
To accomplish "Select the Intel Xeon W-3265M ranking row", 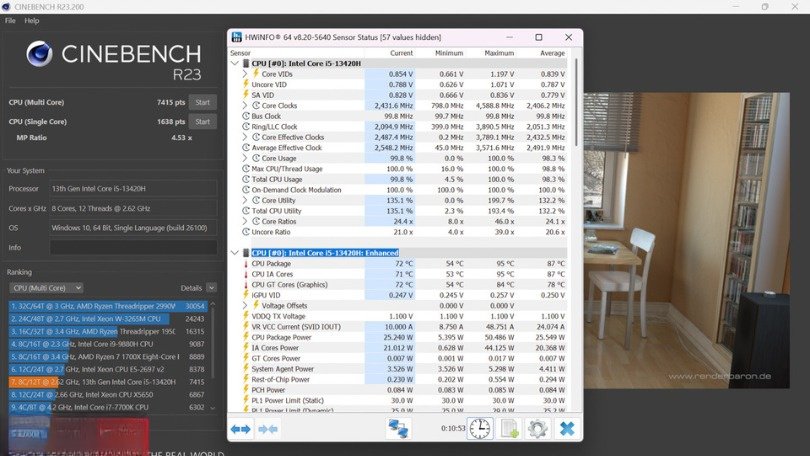I will [x=108, y=319].
